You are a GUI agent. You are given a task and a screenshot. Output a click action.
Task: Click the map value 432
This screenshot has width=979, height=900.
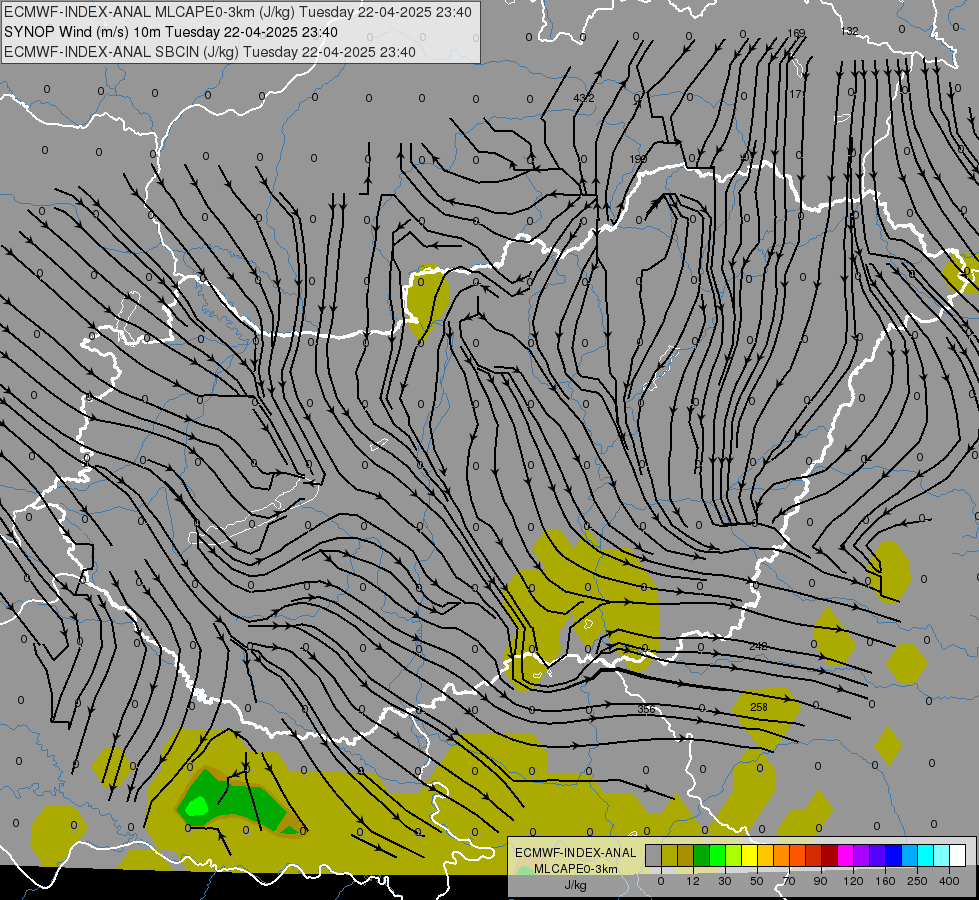pyautogui.click(x=584, y=98)
